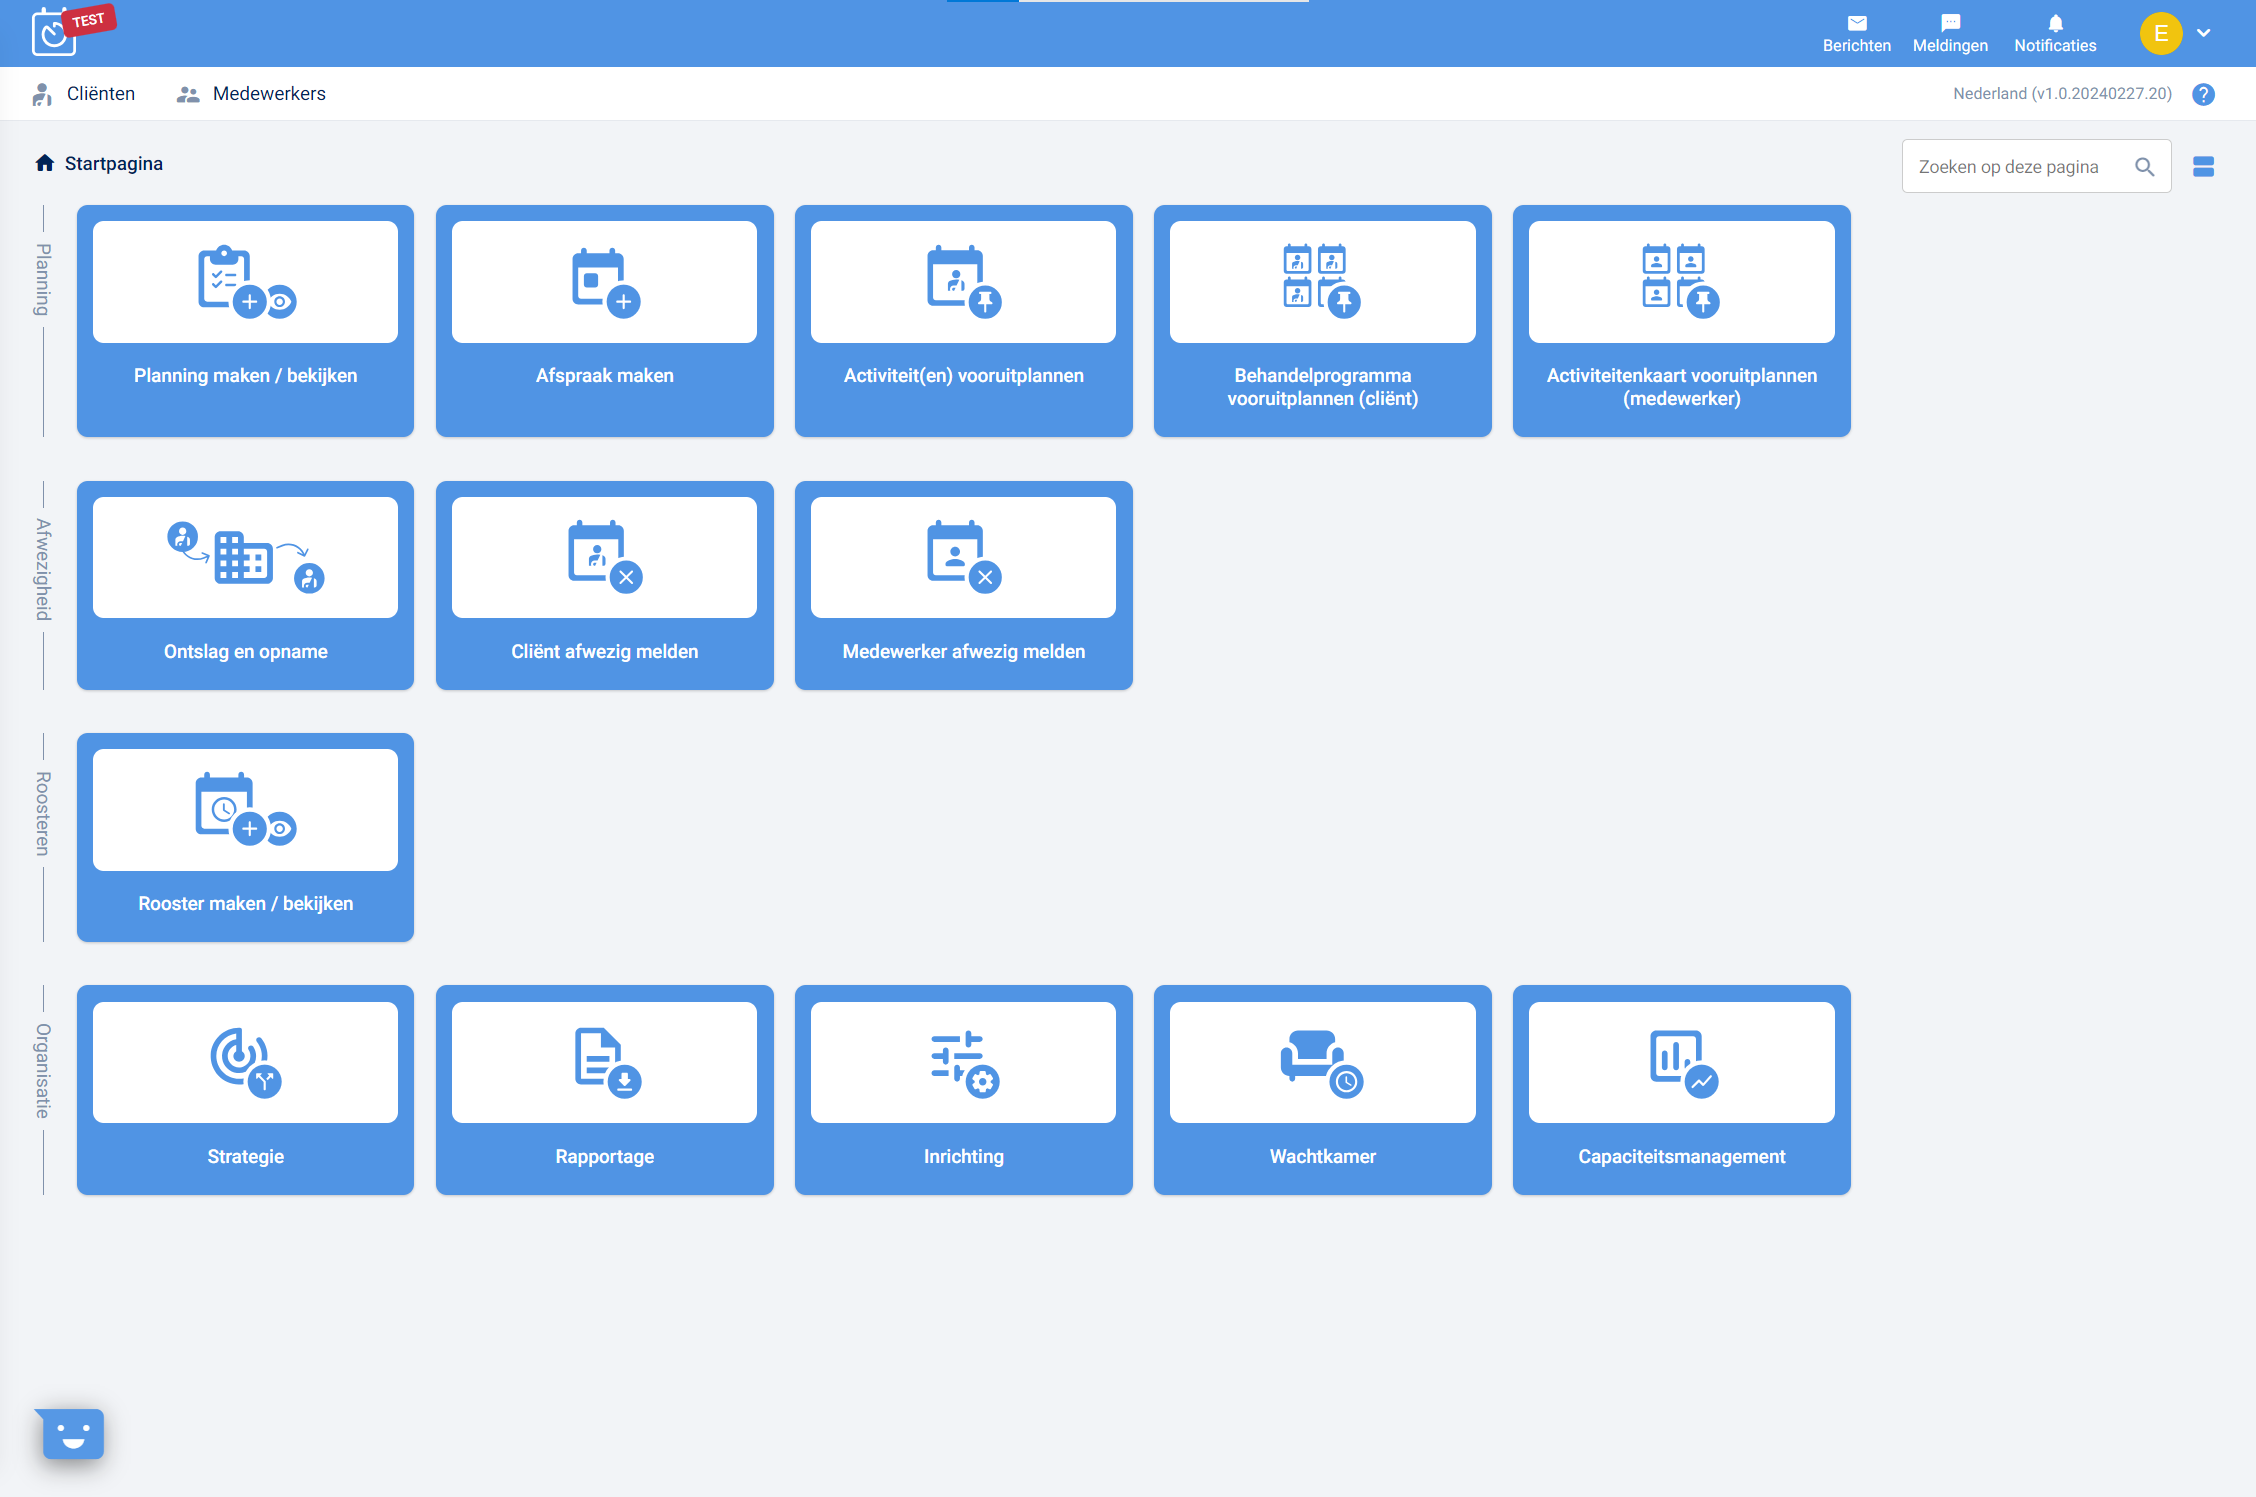Click the Roosteren section side label
Image resolution: width=2256 pixels, height=1497 pixels.
(x=43, y=813)
